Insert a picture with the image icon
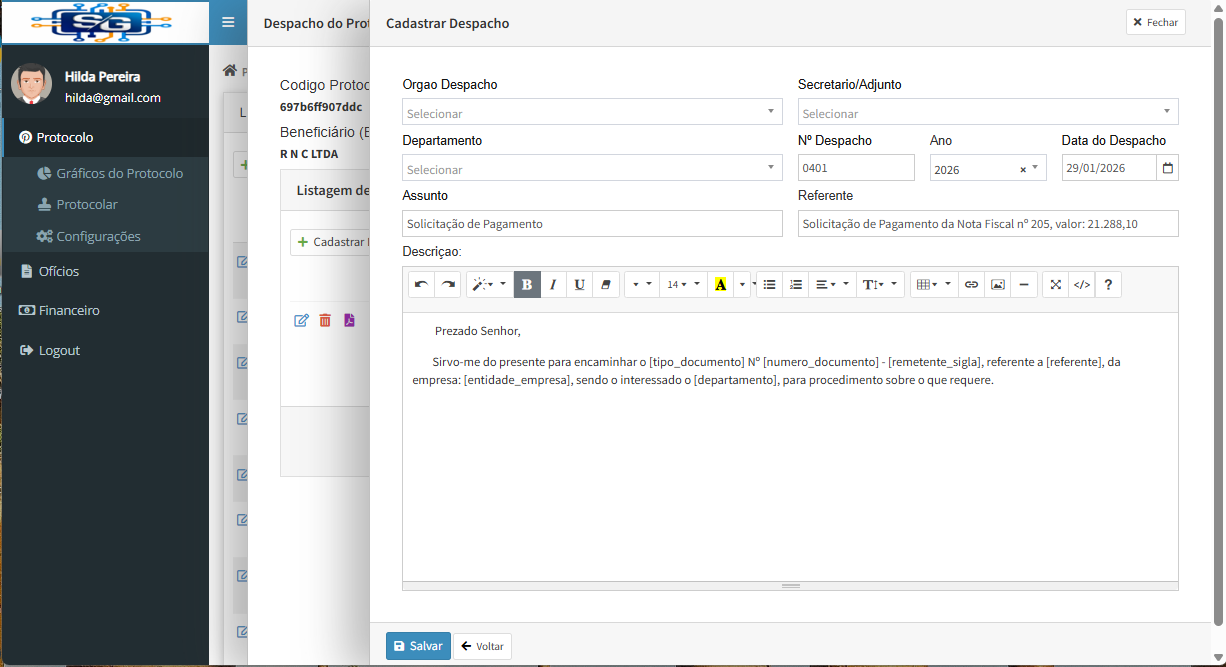Image resolution: width=1226 pixels, height=667 pixels. click(997, 284)
